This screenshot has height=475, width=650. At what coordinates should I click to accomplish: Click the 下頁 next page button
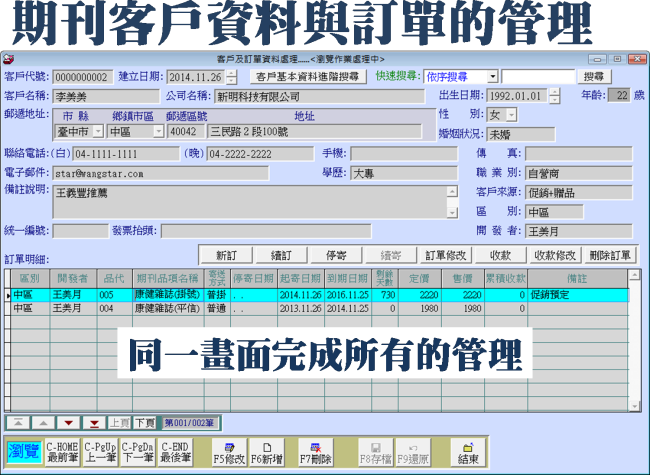(x=144, y=423)
